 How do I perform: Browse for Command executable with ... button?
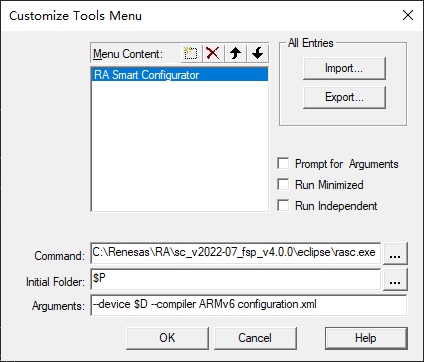[395, 254]
